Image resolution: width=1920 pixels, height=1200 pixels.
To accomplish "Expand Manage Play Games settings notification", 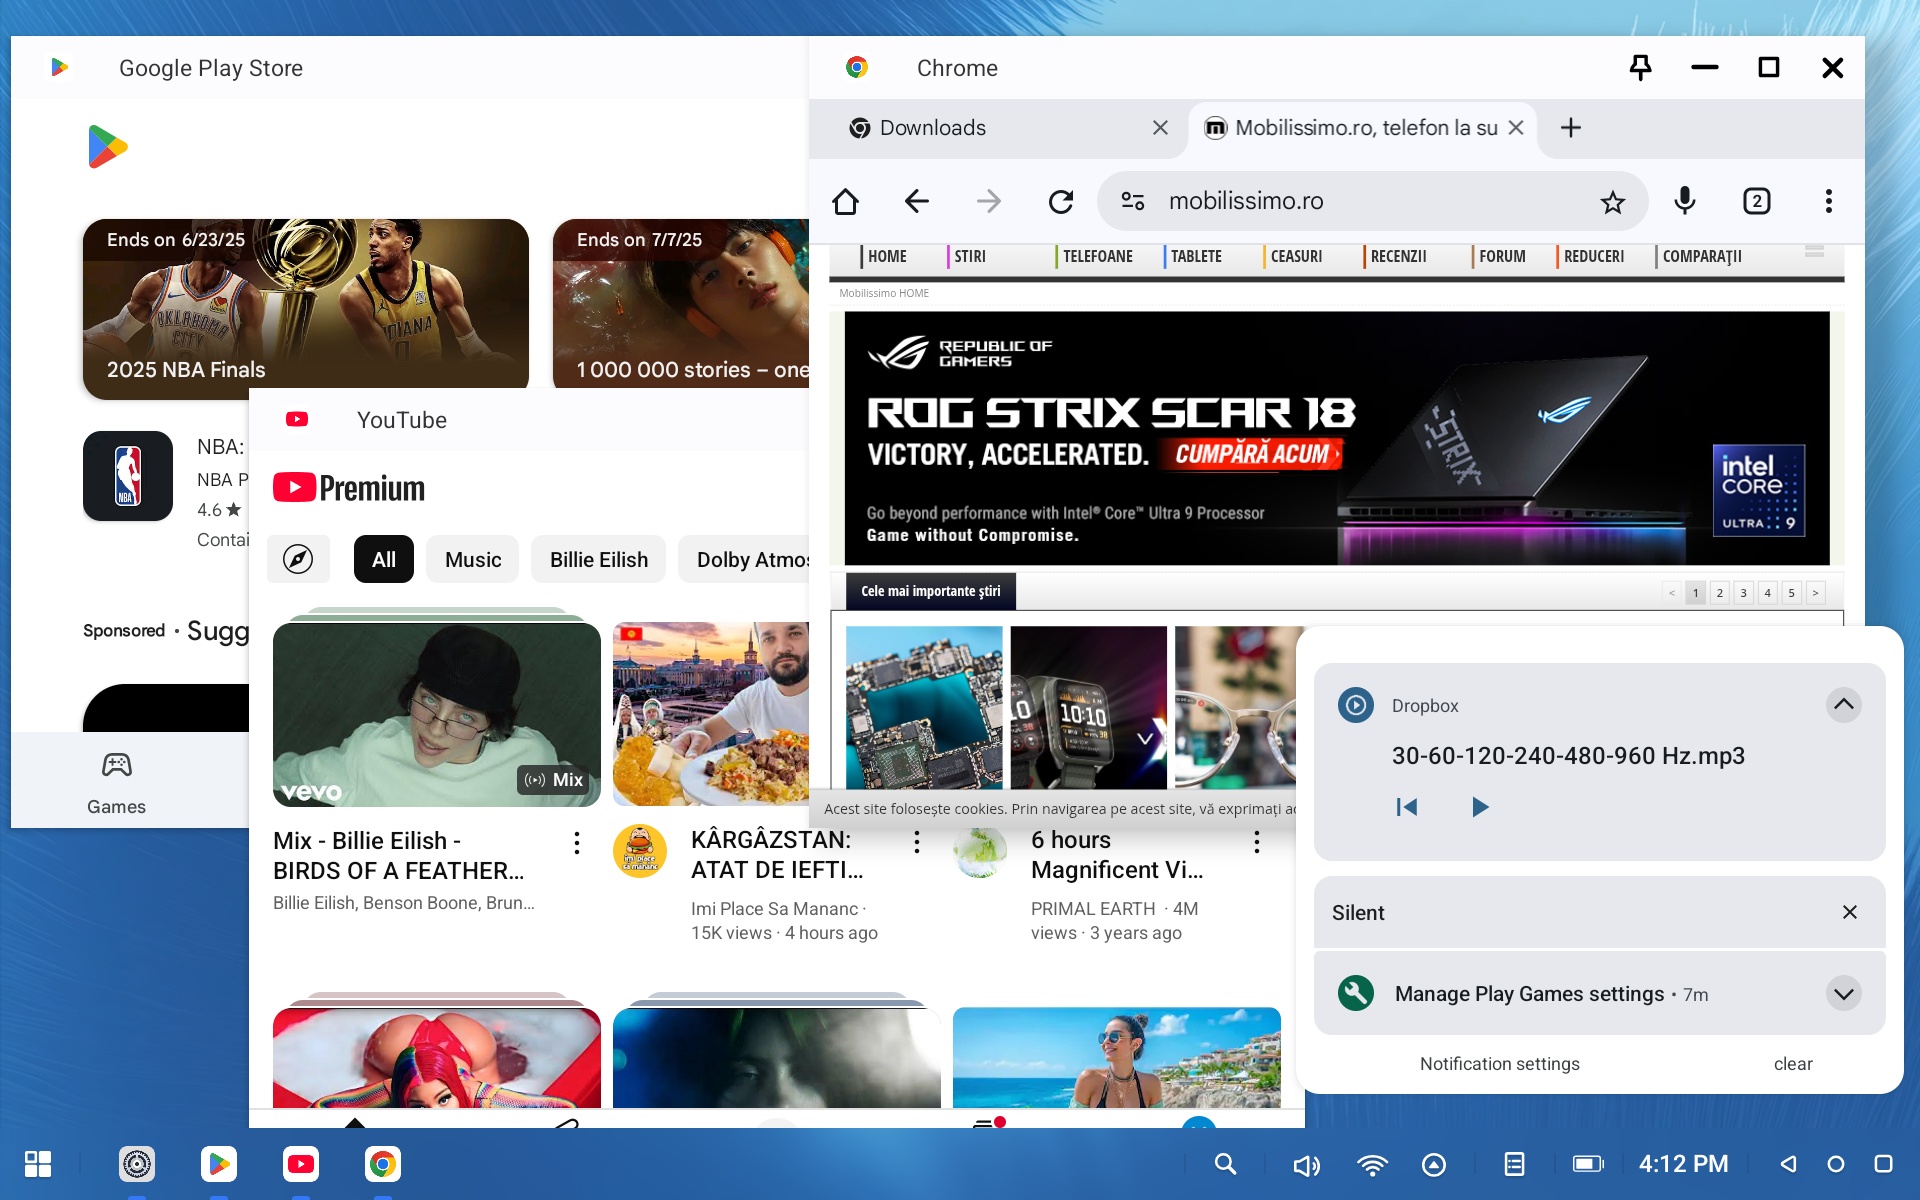I will (1843, 993).
